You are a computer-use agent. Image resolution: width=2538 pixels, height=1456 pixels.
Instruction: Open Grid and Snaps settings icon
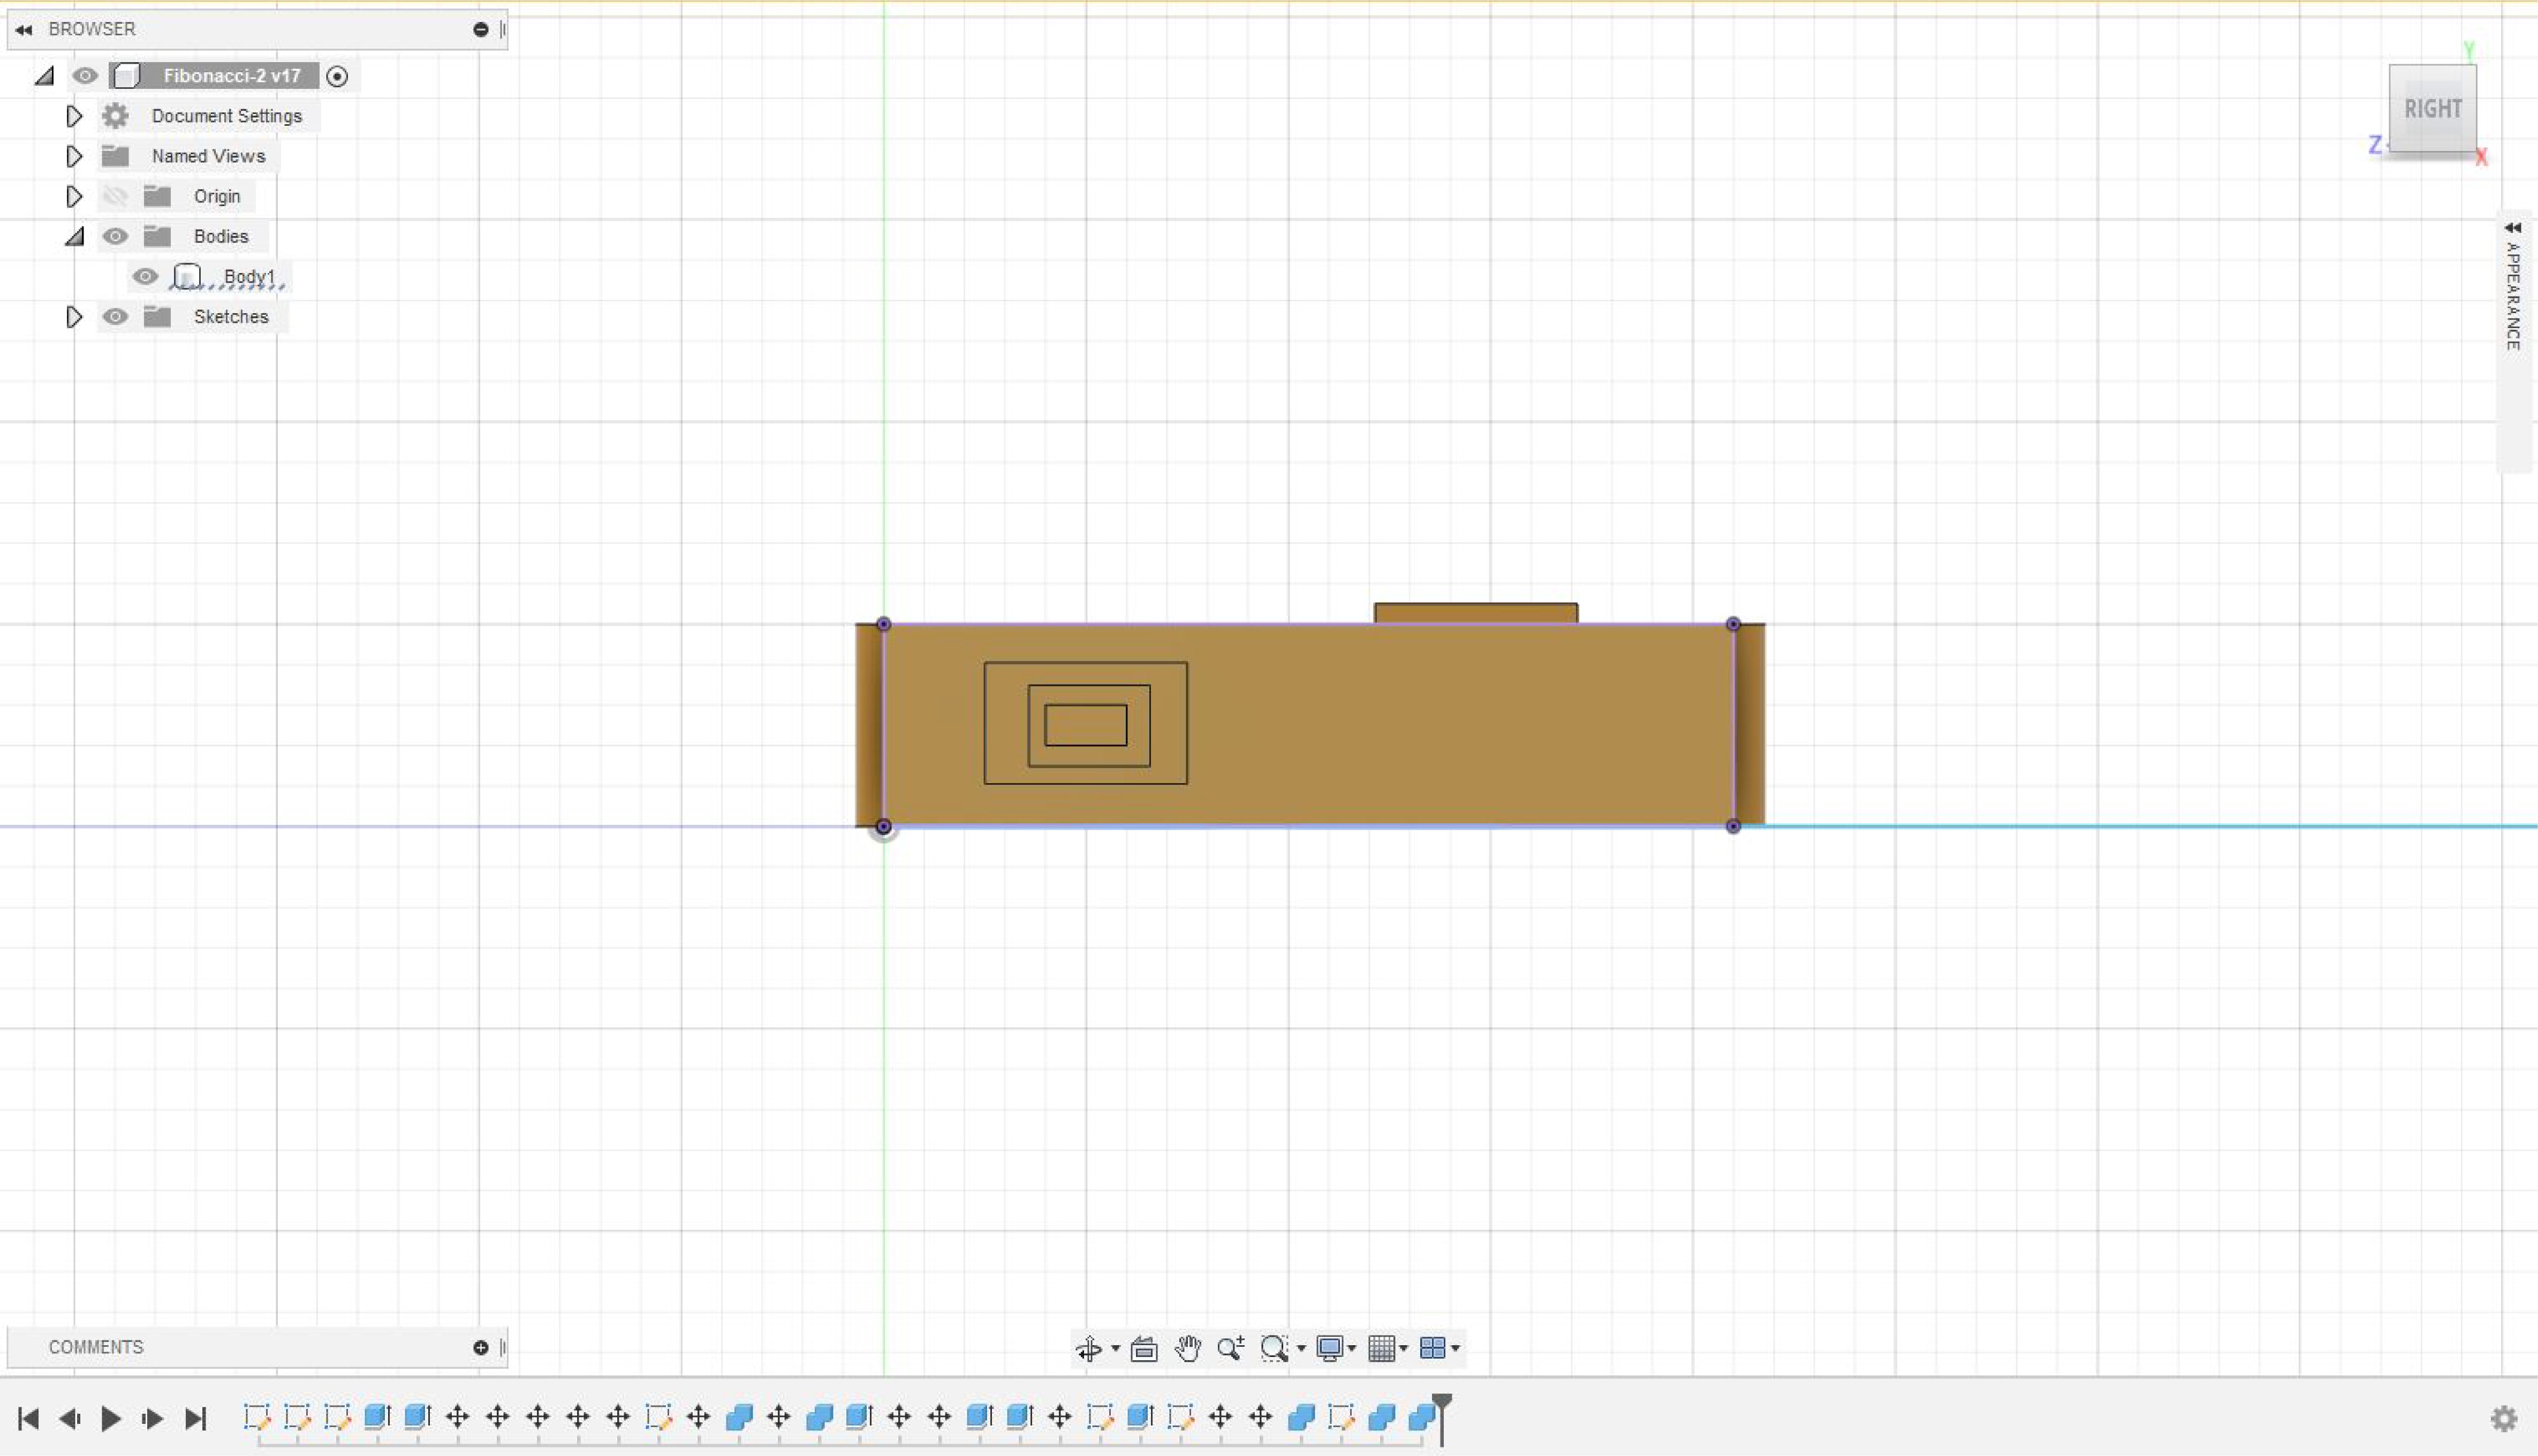coord(1382,1349)
